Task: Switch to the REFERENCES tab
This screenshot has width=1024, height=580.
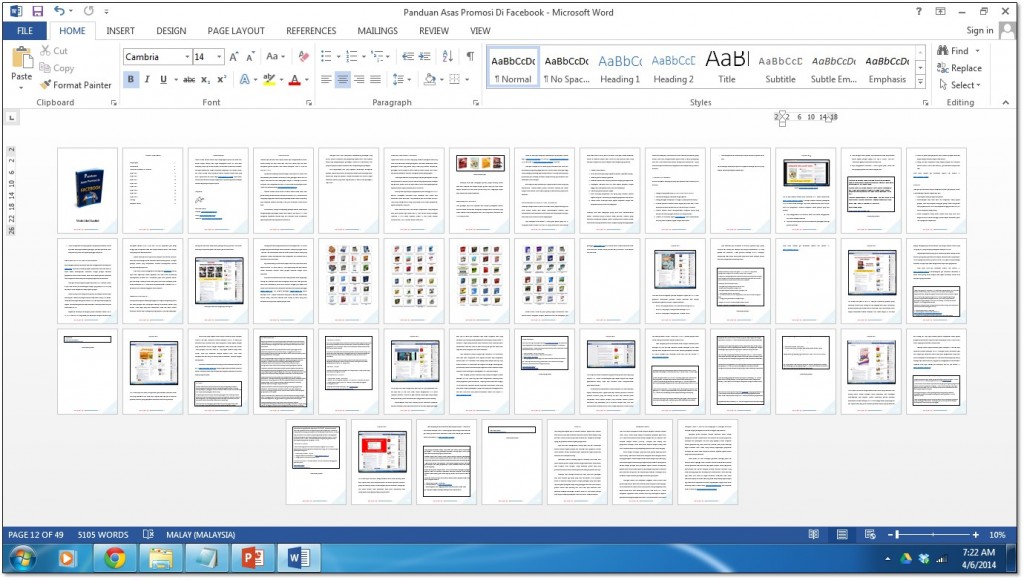Action: (x=311, y=31)
